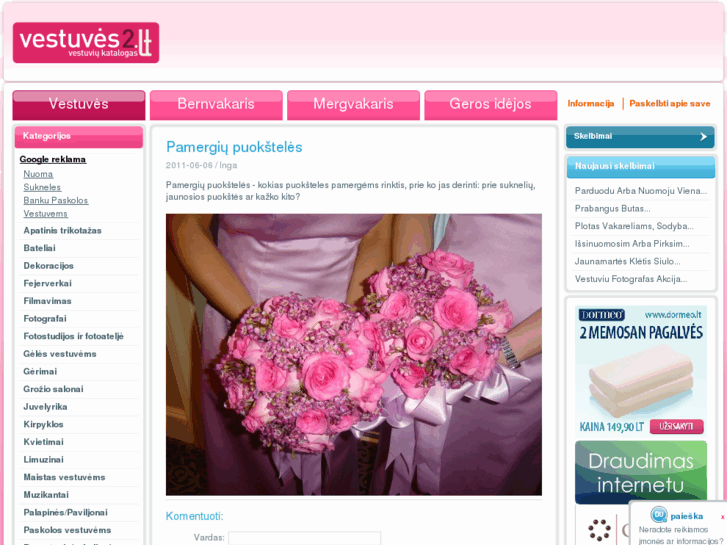Select the Fejerverkai category
The height and width of the screenshot is (545, 727).
pos(47,283)
